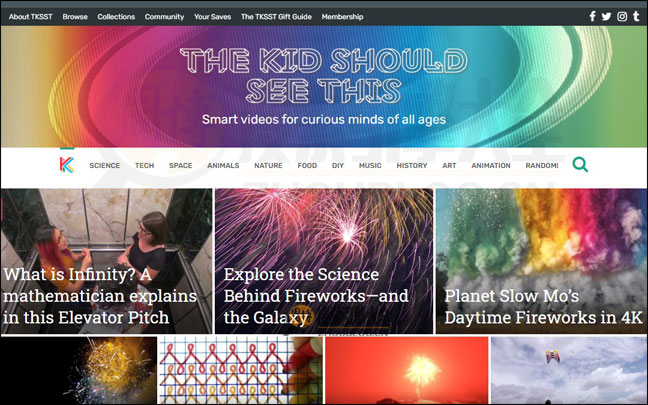Viewport: 648px width, 405px height.
Task: Select the SCIENCE category tab
Action: click(x=105, y=165)
